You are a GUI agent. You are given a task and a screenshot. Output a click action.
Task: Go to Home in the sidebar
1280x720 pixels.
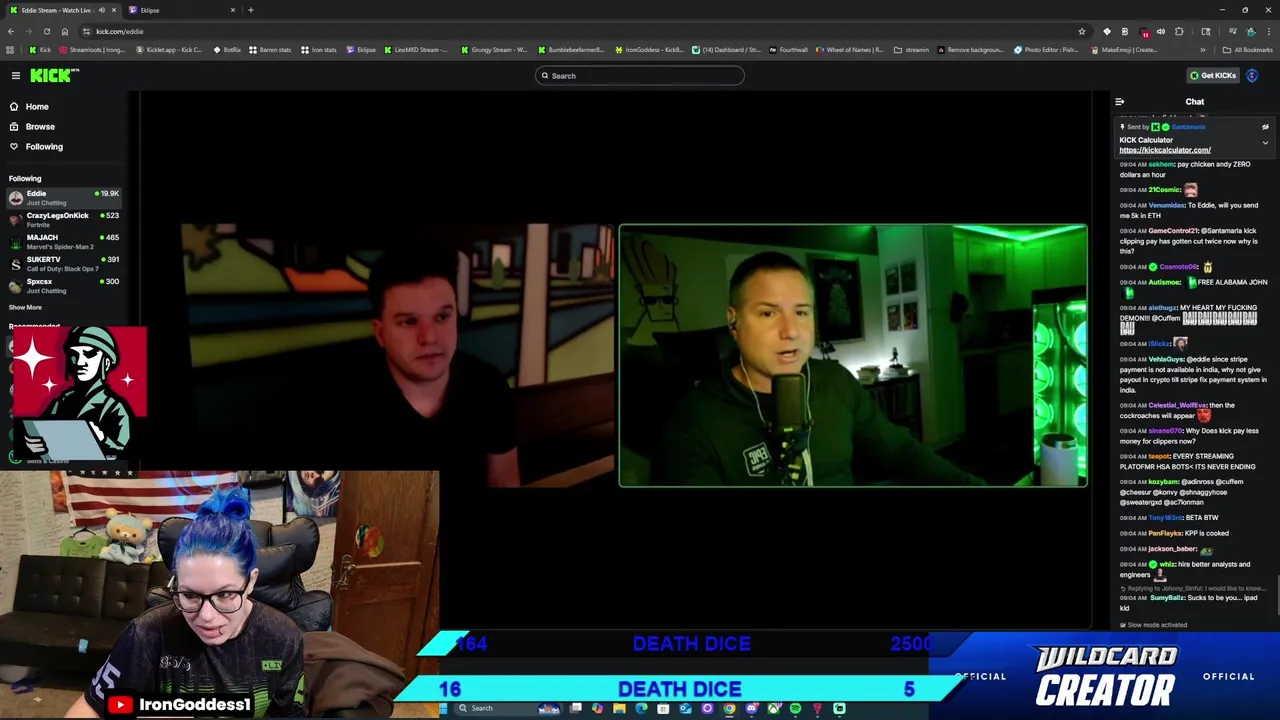(37, 106)
